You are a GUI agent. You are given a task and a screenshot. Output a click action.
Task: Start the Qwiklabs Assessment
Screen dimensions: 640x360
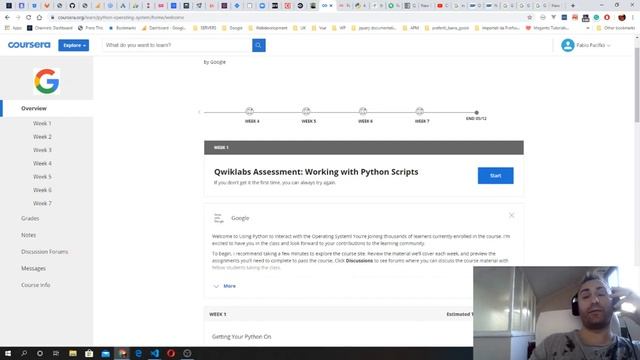496,176
